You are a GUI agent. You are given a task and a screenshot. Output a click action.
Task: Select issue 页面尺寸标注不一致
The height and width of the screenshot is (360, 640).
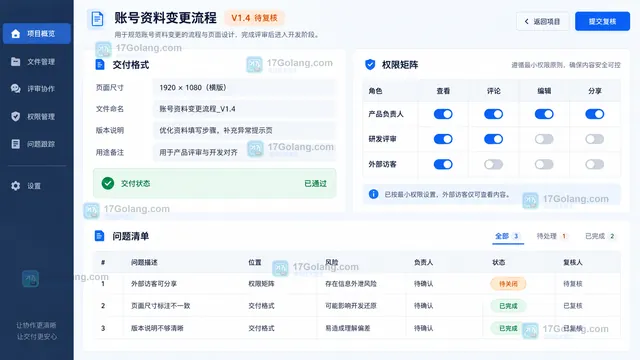click(x=160, y=306)
